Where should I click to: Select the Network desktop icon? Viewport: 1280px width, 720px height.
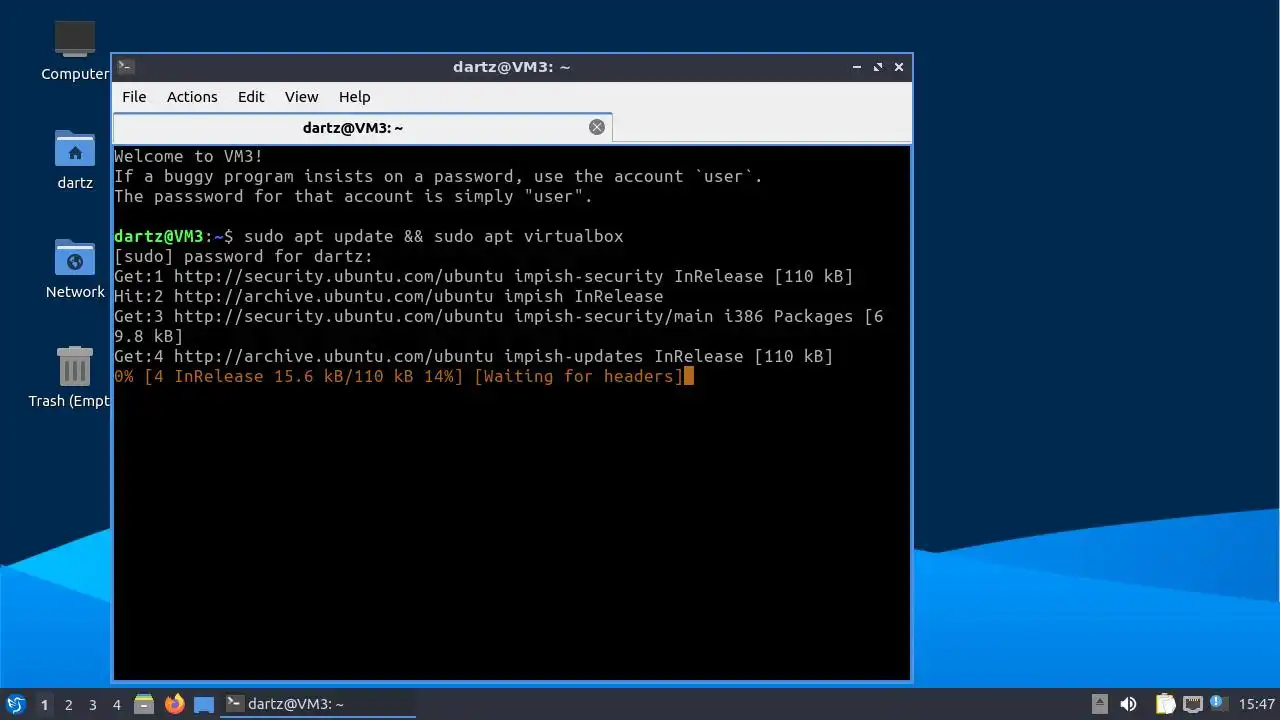(x=75, y=268)
